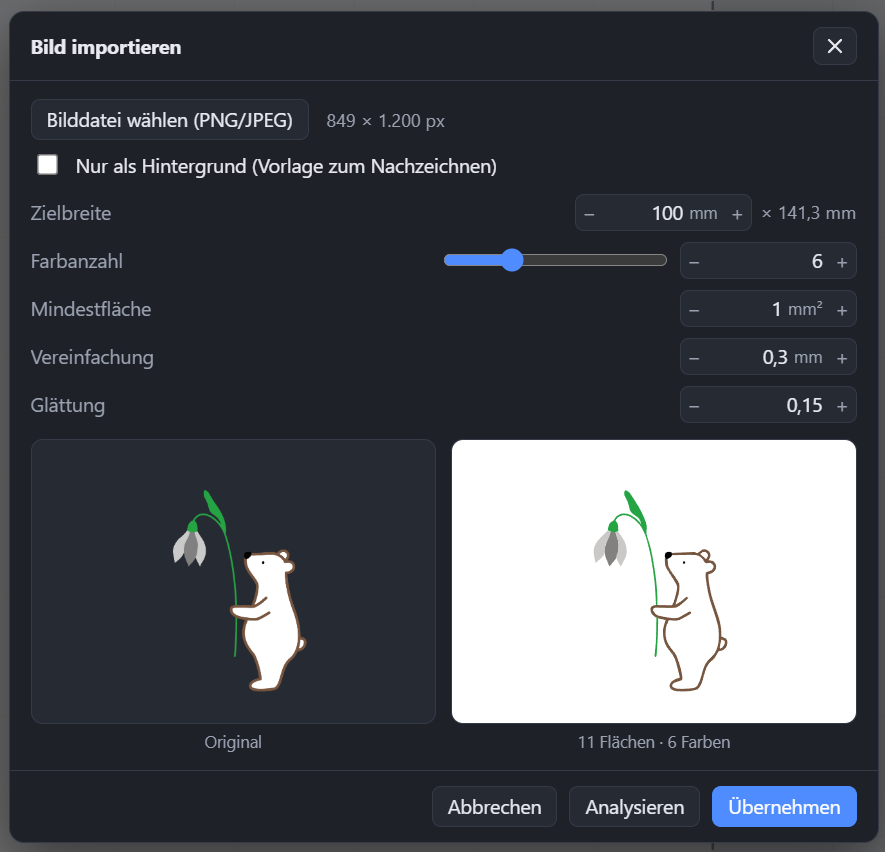Increase Zielbreite with the plus icon

pos(737,214)
